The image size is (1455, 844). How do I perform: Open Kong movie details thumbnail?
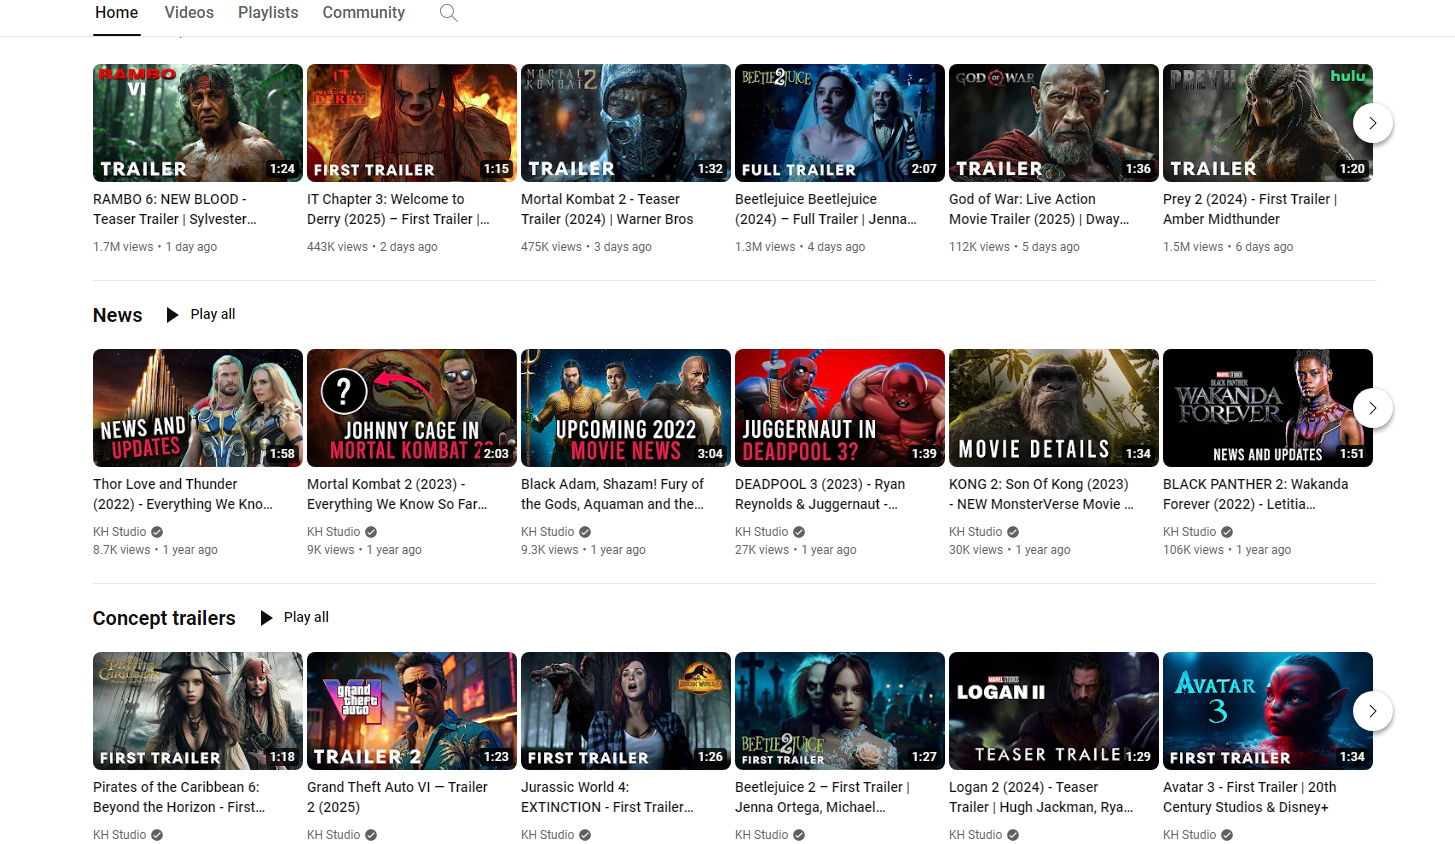point(1054,408)
